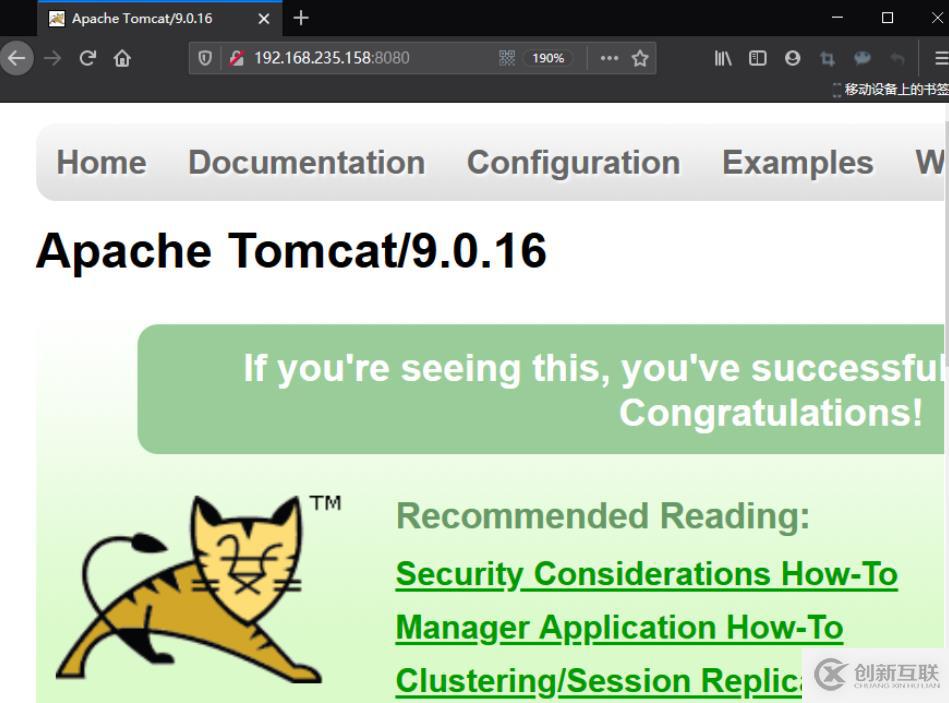This screenshot has height=703, width=949.
Task: Click the greyed undo arrow toolbar icon
Action: pyautogui.click(x=897, y=58)
